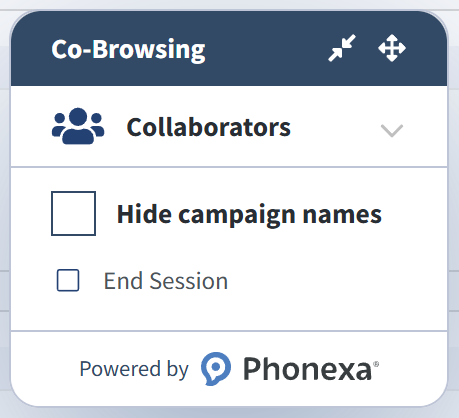The height and width of the screenshot is (418, 459).
Task: Click the Collaborators group people icon
Action: (78, 126)
